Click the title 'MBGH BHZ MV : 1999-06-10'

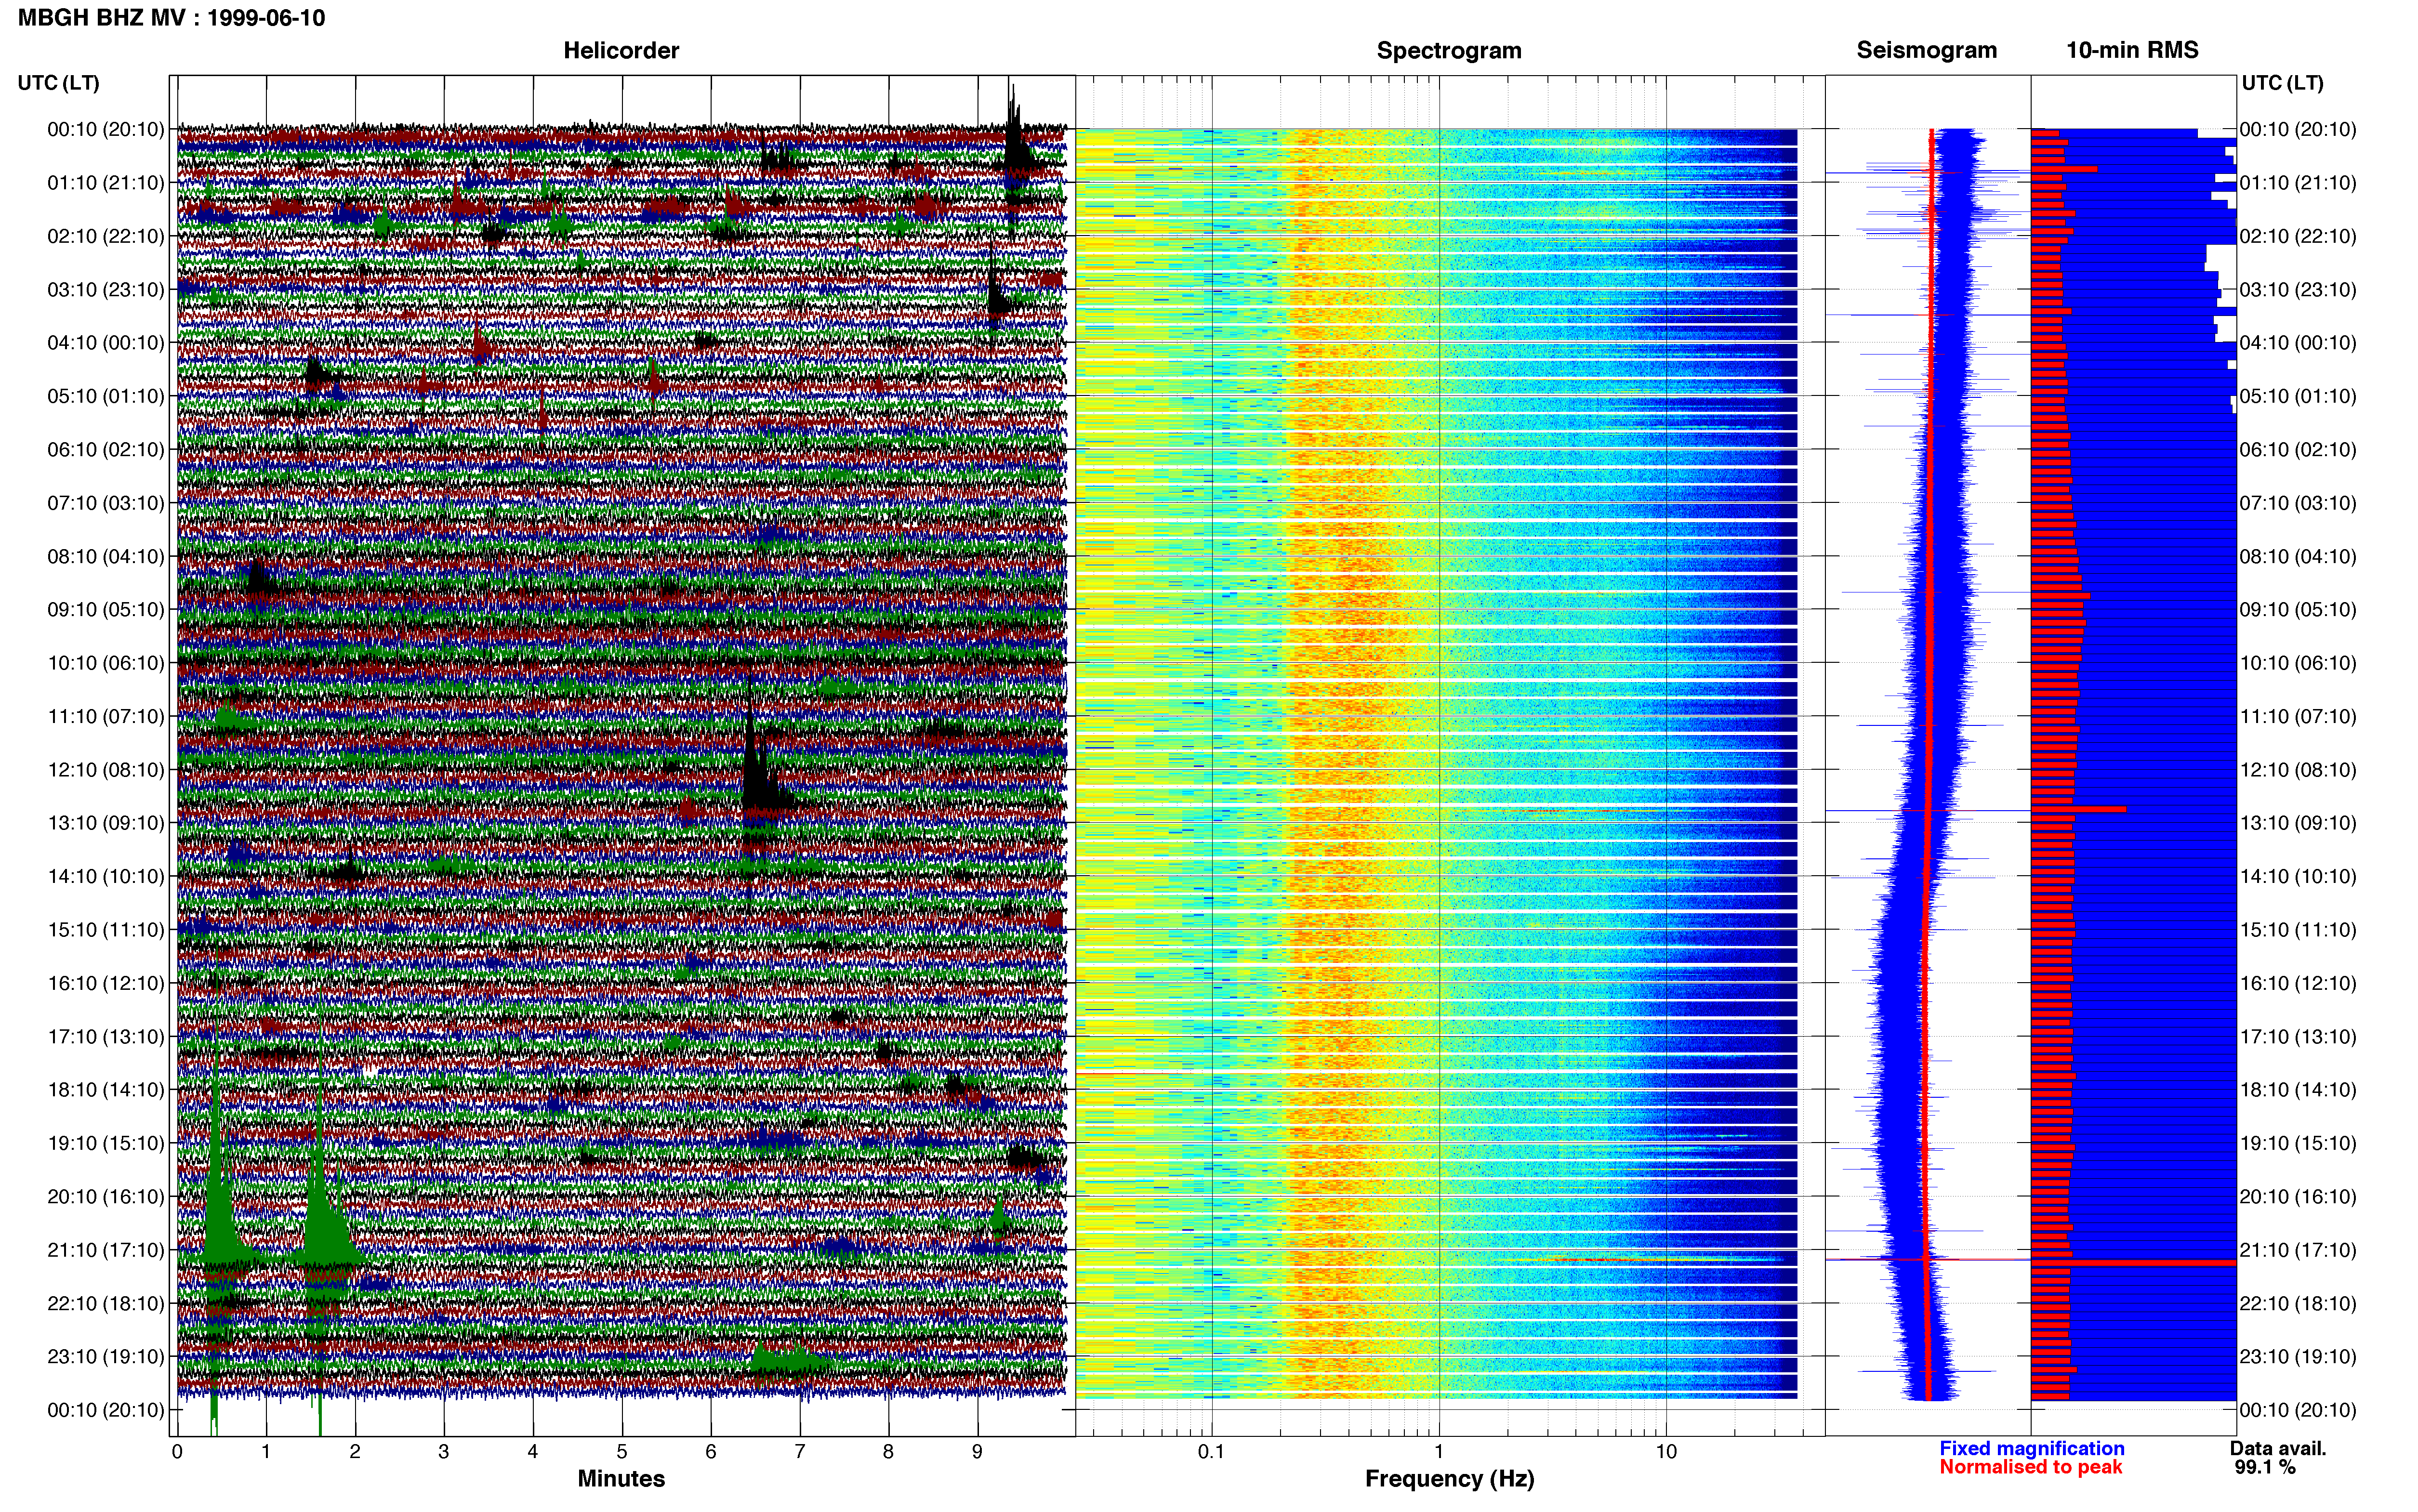tap(171, 18)
